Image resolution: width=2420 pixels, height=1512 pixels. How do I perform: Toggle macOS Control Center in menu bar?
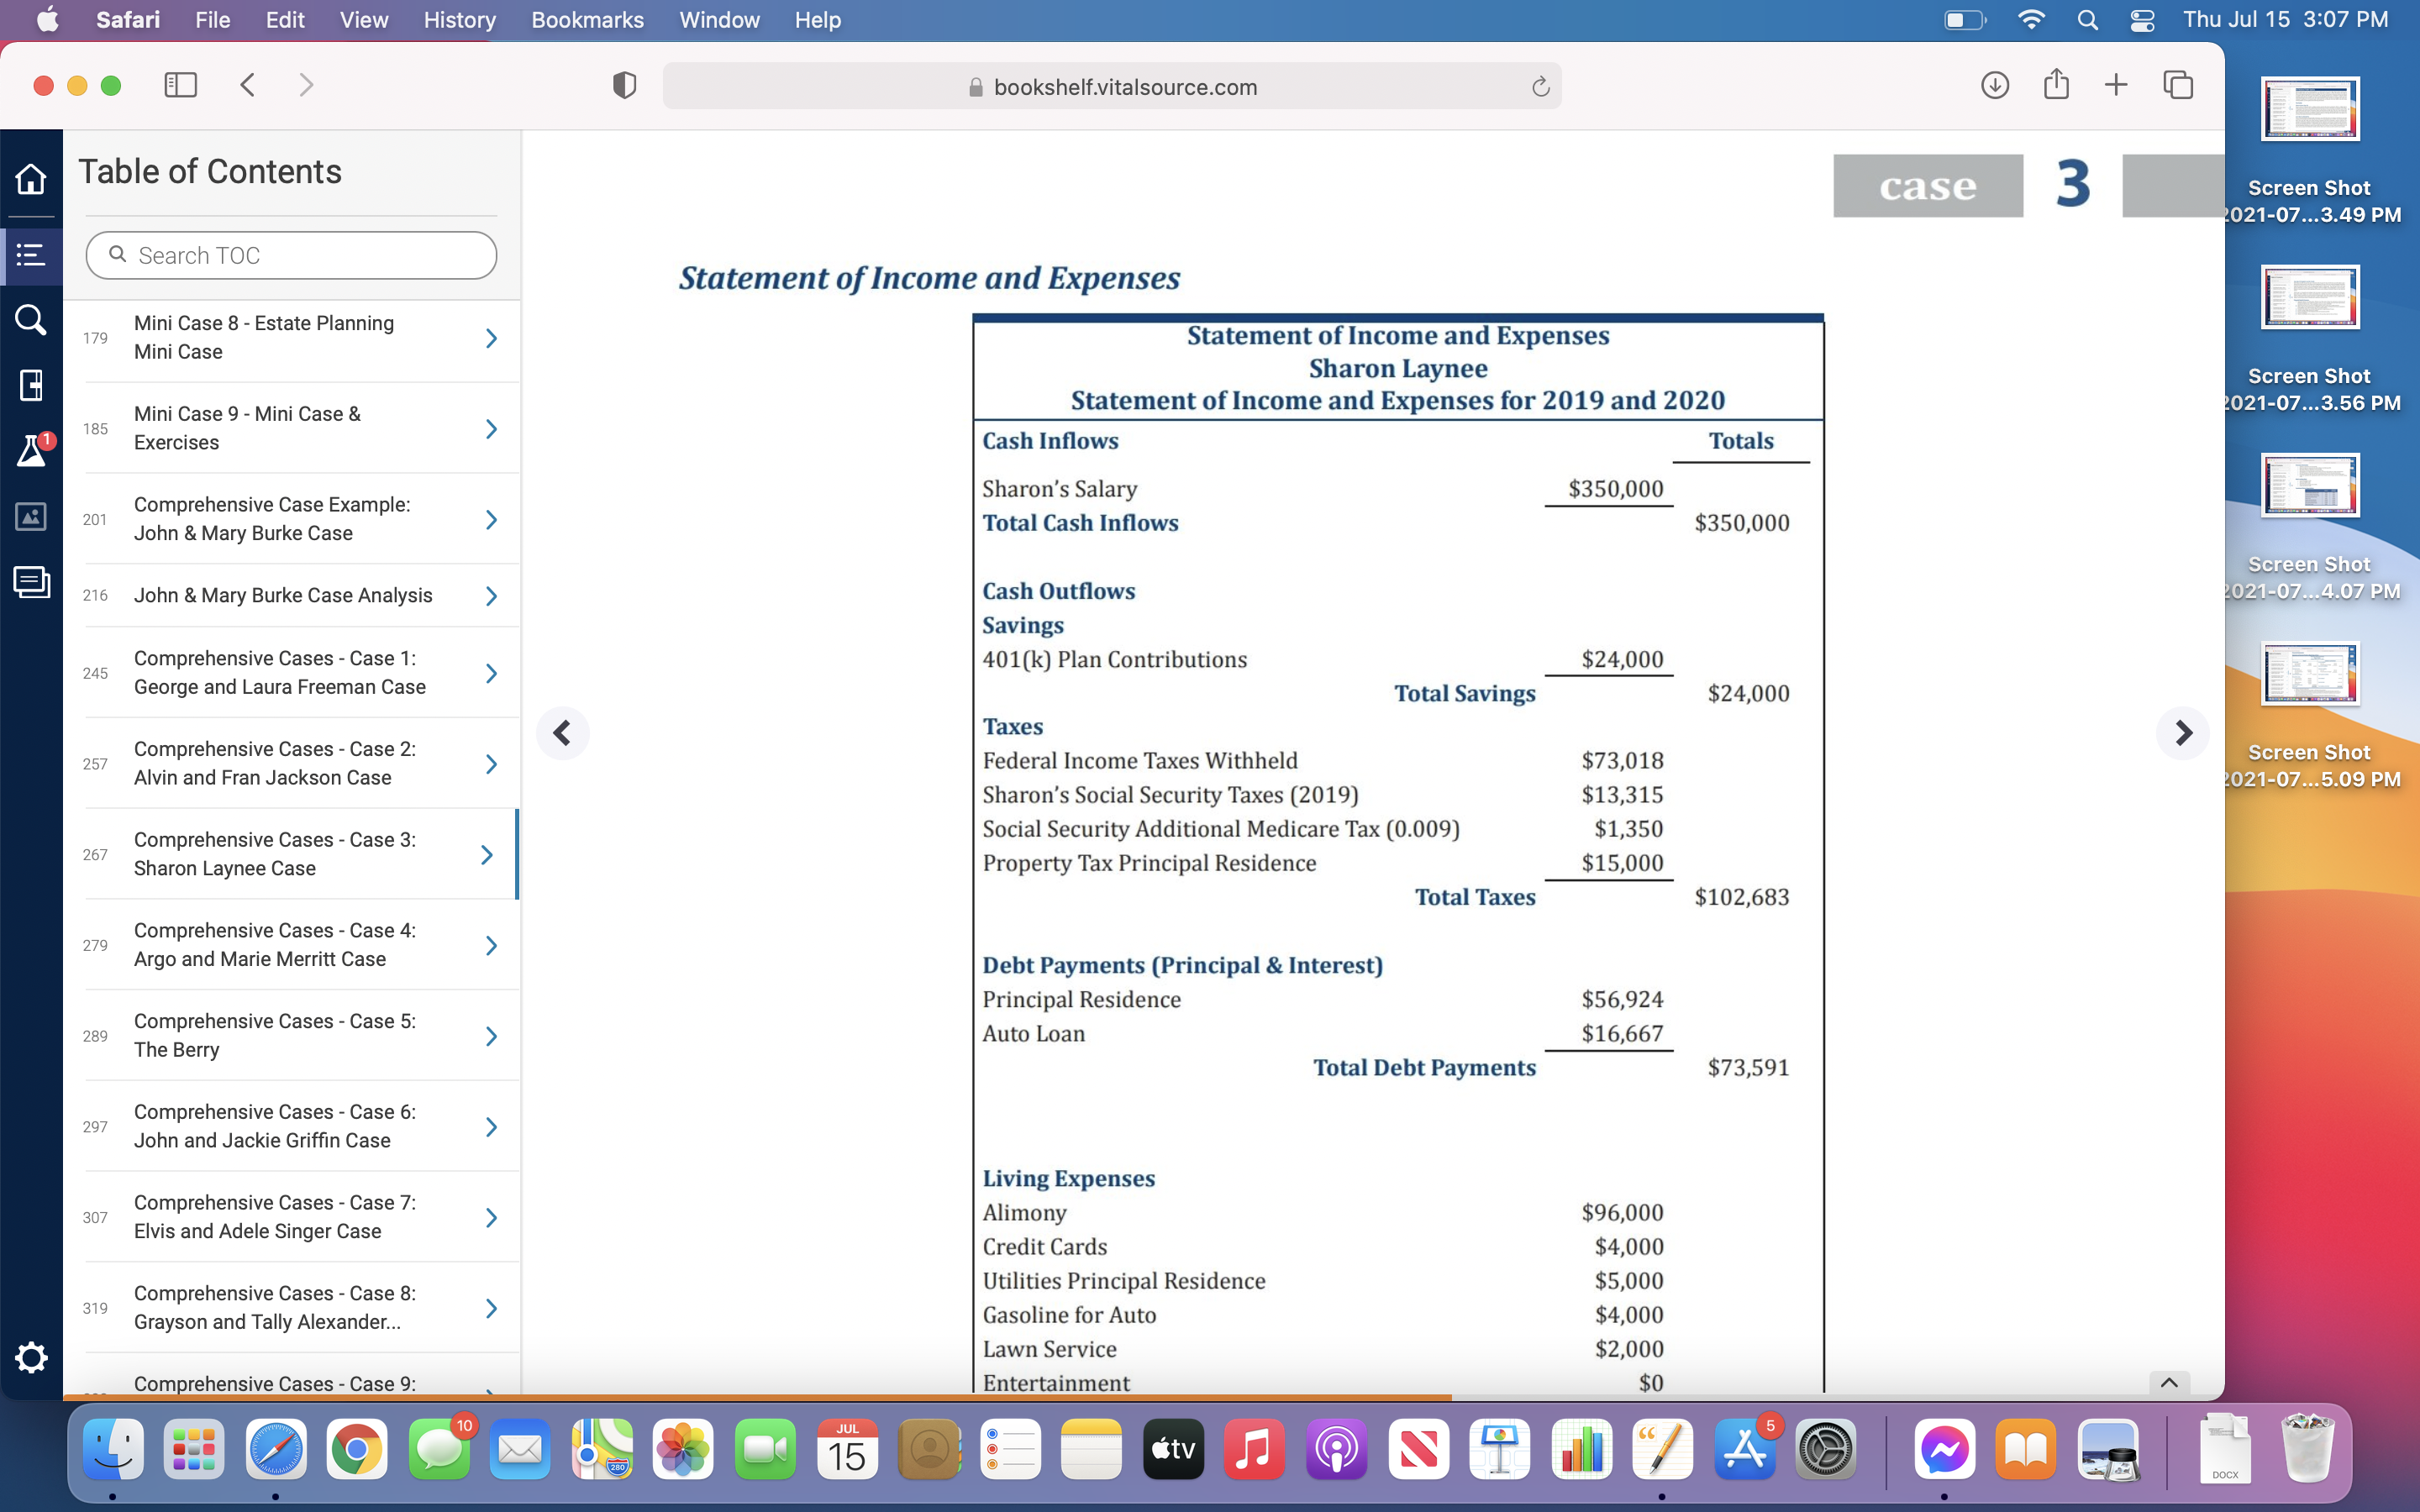2142,20
